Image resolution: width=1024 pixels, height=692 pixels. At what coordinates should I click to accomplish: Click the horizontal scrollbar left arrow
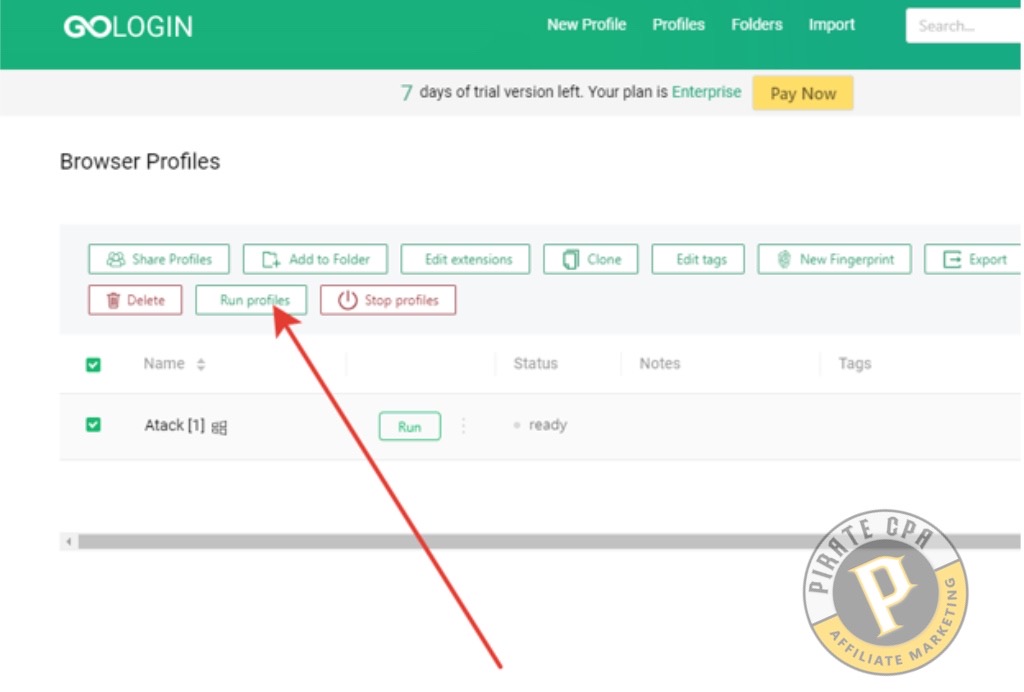coord(69,542)
